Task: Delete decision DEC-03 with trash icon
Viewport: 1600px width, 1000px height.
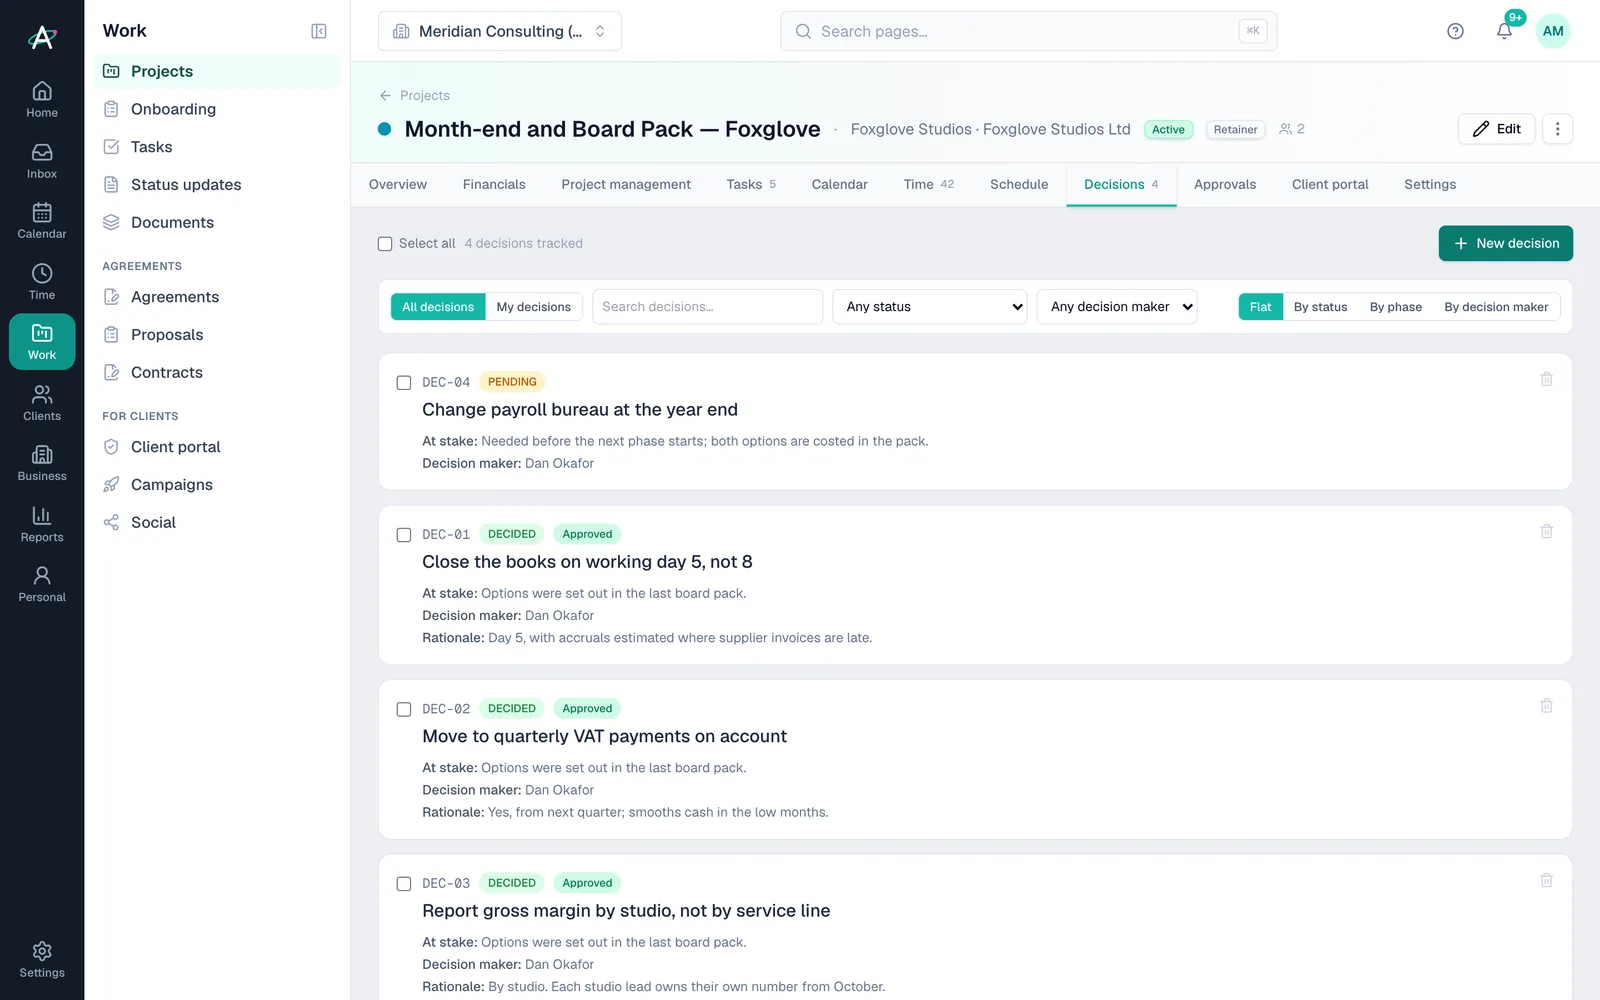Action: click(1546, 880)
